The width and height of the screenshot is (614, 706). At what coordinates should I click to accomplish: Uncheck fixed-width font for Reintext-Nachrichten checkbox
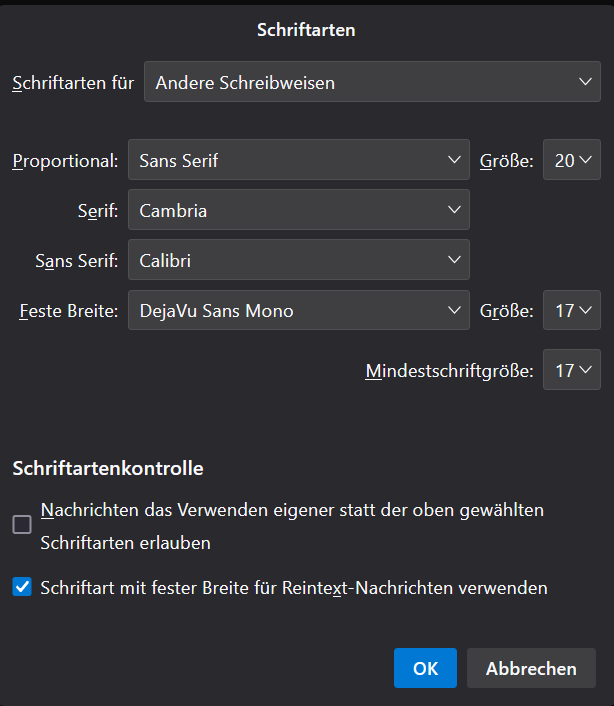point(22,587)
